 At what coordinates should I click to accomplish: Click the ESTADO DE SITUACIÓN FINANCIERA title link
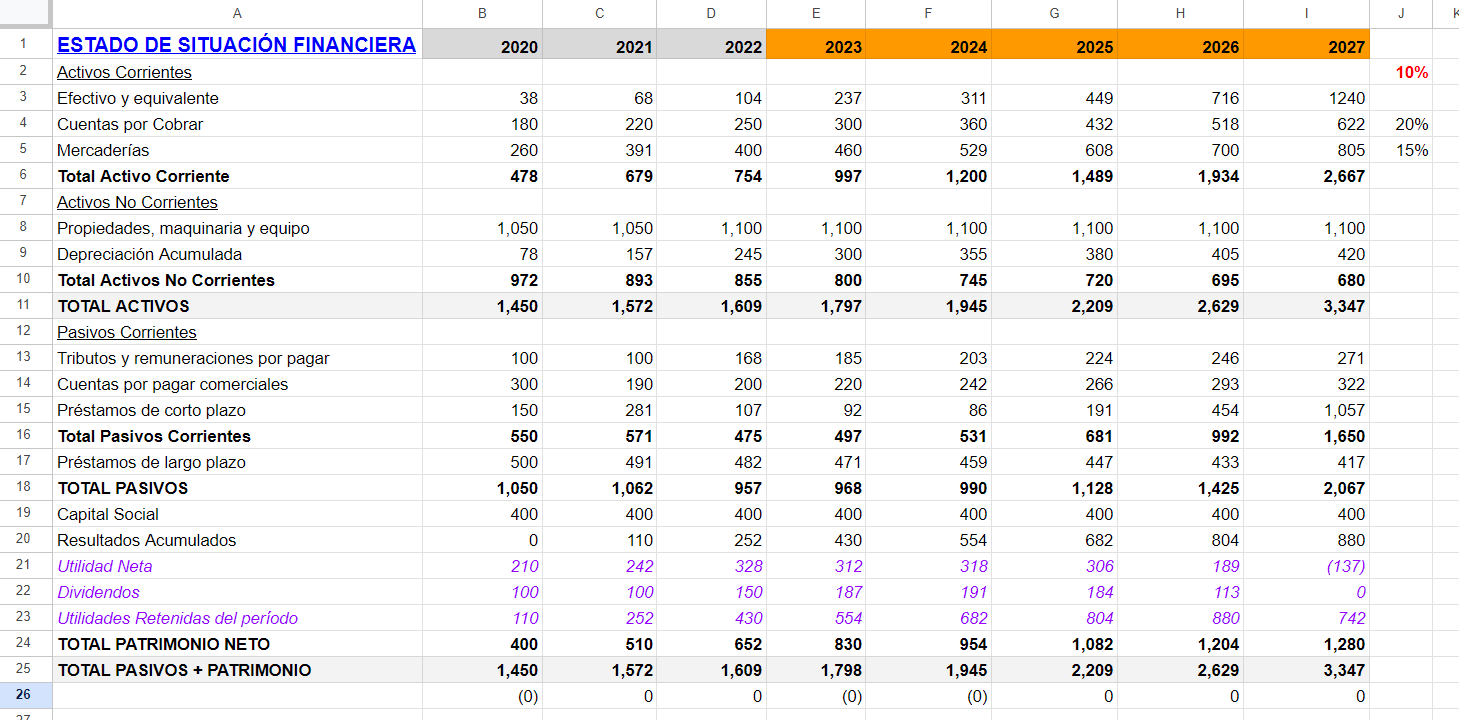236,45
